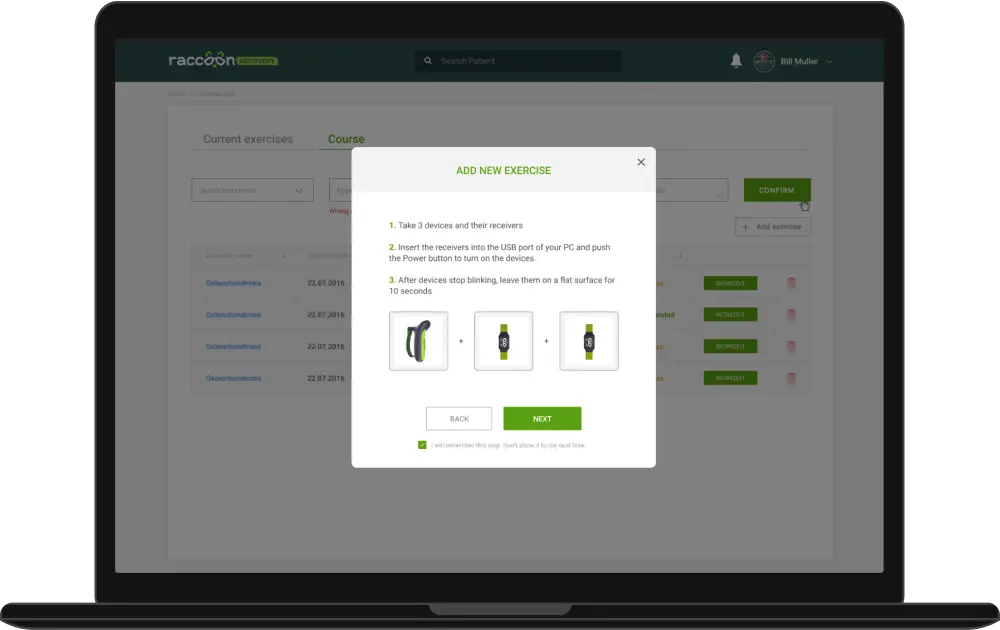Delete the first exercise with trash icon

point(791,284)
